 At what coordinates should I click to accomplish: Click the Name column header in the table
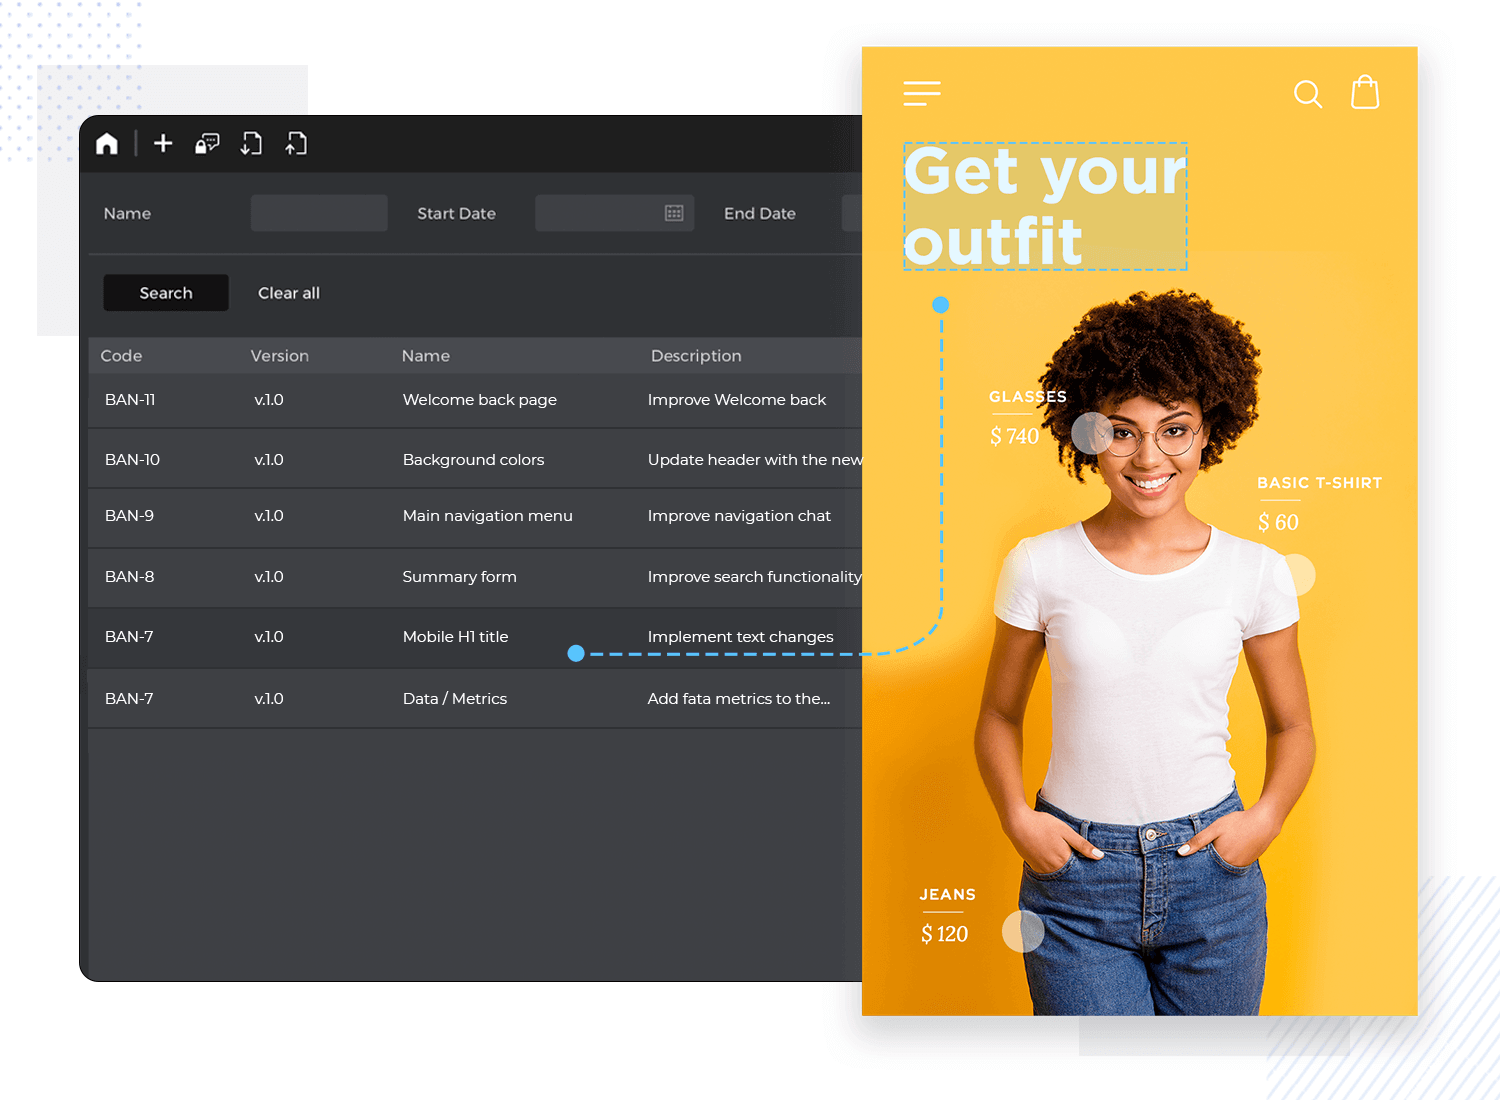[426, 356]
